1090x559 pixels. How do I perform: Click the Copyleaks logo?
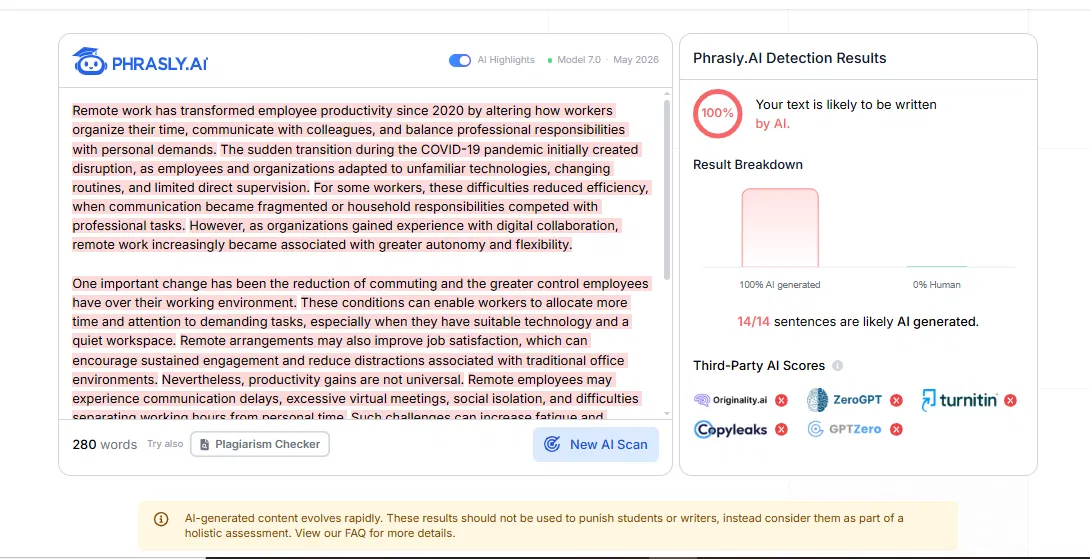click(x=731, y=429)
